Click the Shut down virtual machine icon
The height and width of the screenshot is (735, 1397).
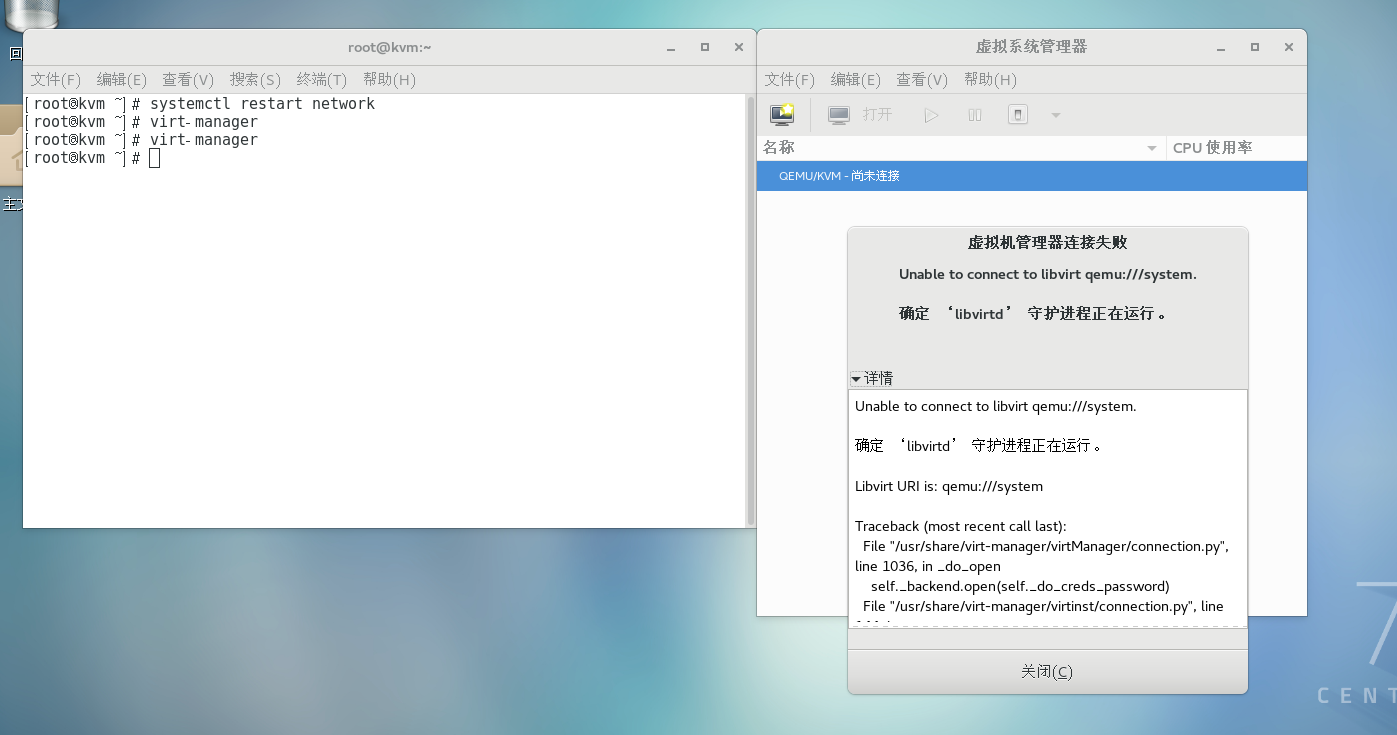pyautogui.click(x=1017, y=114)
